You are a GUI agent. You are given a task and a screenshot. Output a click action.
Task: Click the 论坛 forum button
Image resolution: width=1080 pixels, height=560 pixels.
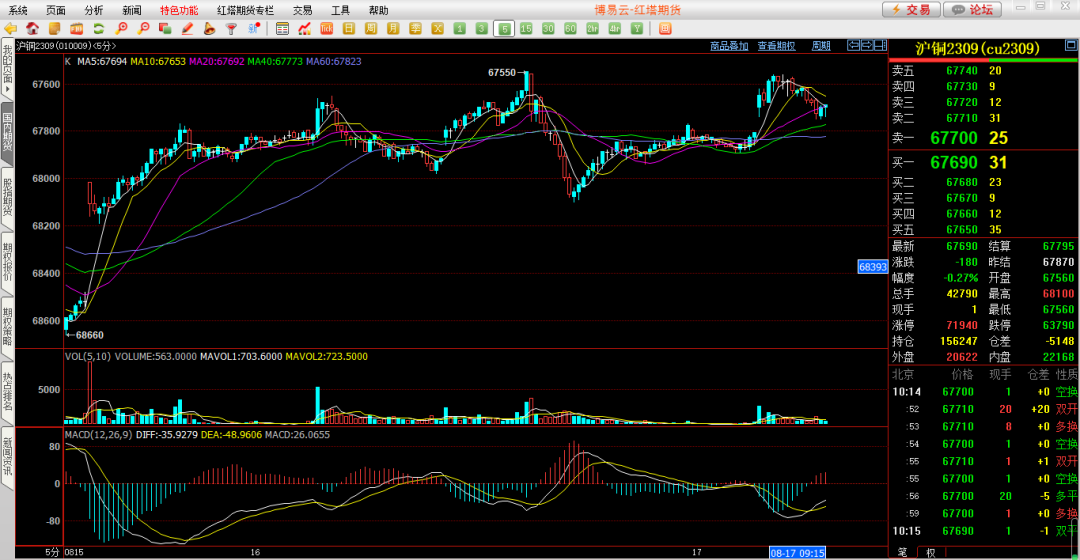[974, 9]
